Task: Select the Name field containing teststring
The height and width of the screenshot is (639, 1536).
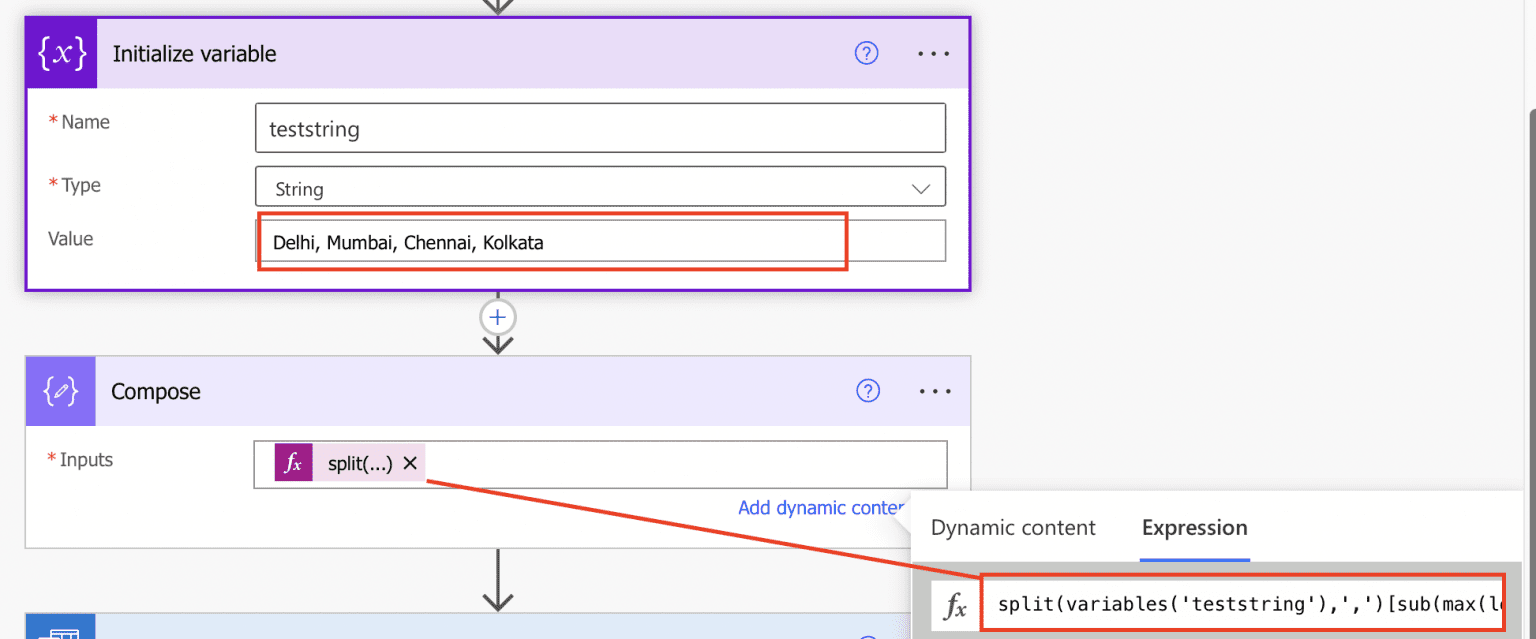Action: [x=600, y=127]
